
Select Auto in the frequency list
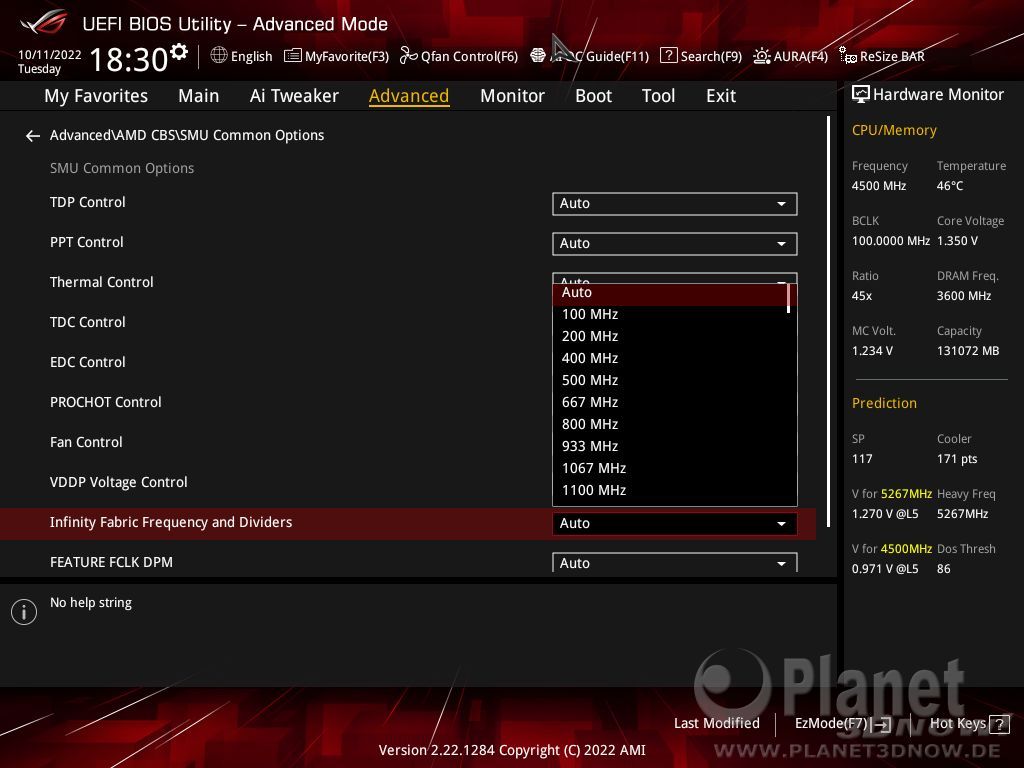tap(670, 293)
